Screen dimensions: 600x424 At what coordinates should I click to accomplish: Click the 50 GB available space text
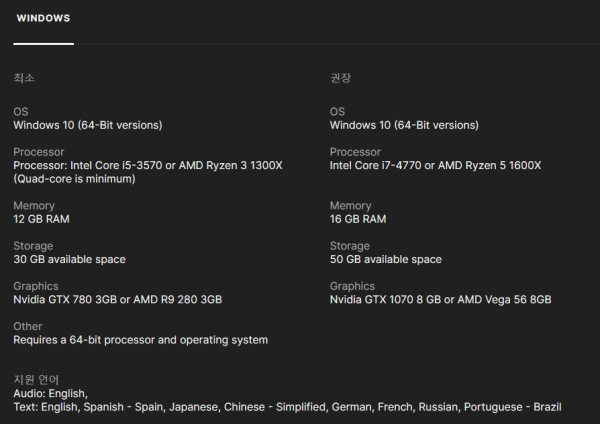click(385, 259)
